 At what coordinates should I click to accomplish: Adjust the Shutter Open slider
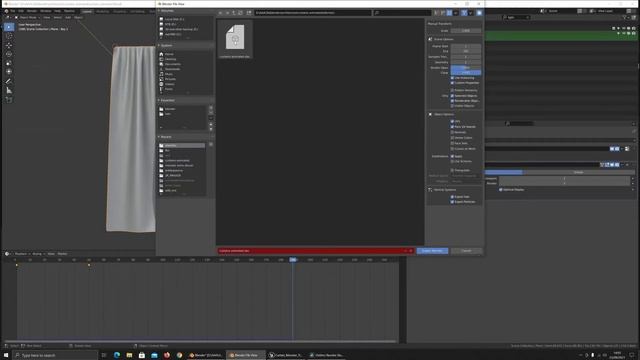pos(466,68)
